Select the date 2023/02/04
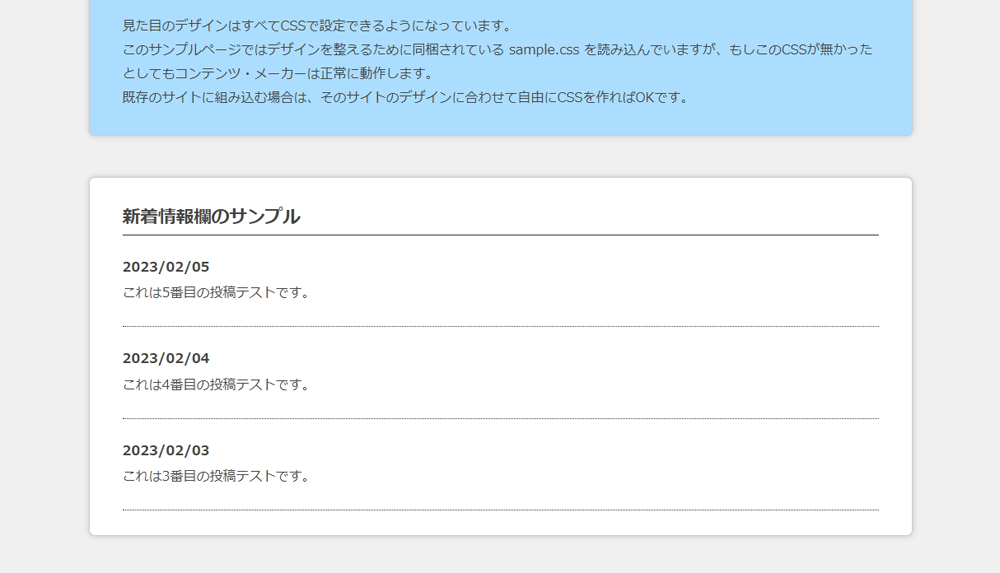Image resolution: width=1000 pixels, height=573 pixels. (x=166, y=359)
